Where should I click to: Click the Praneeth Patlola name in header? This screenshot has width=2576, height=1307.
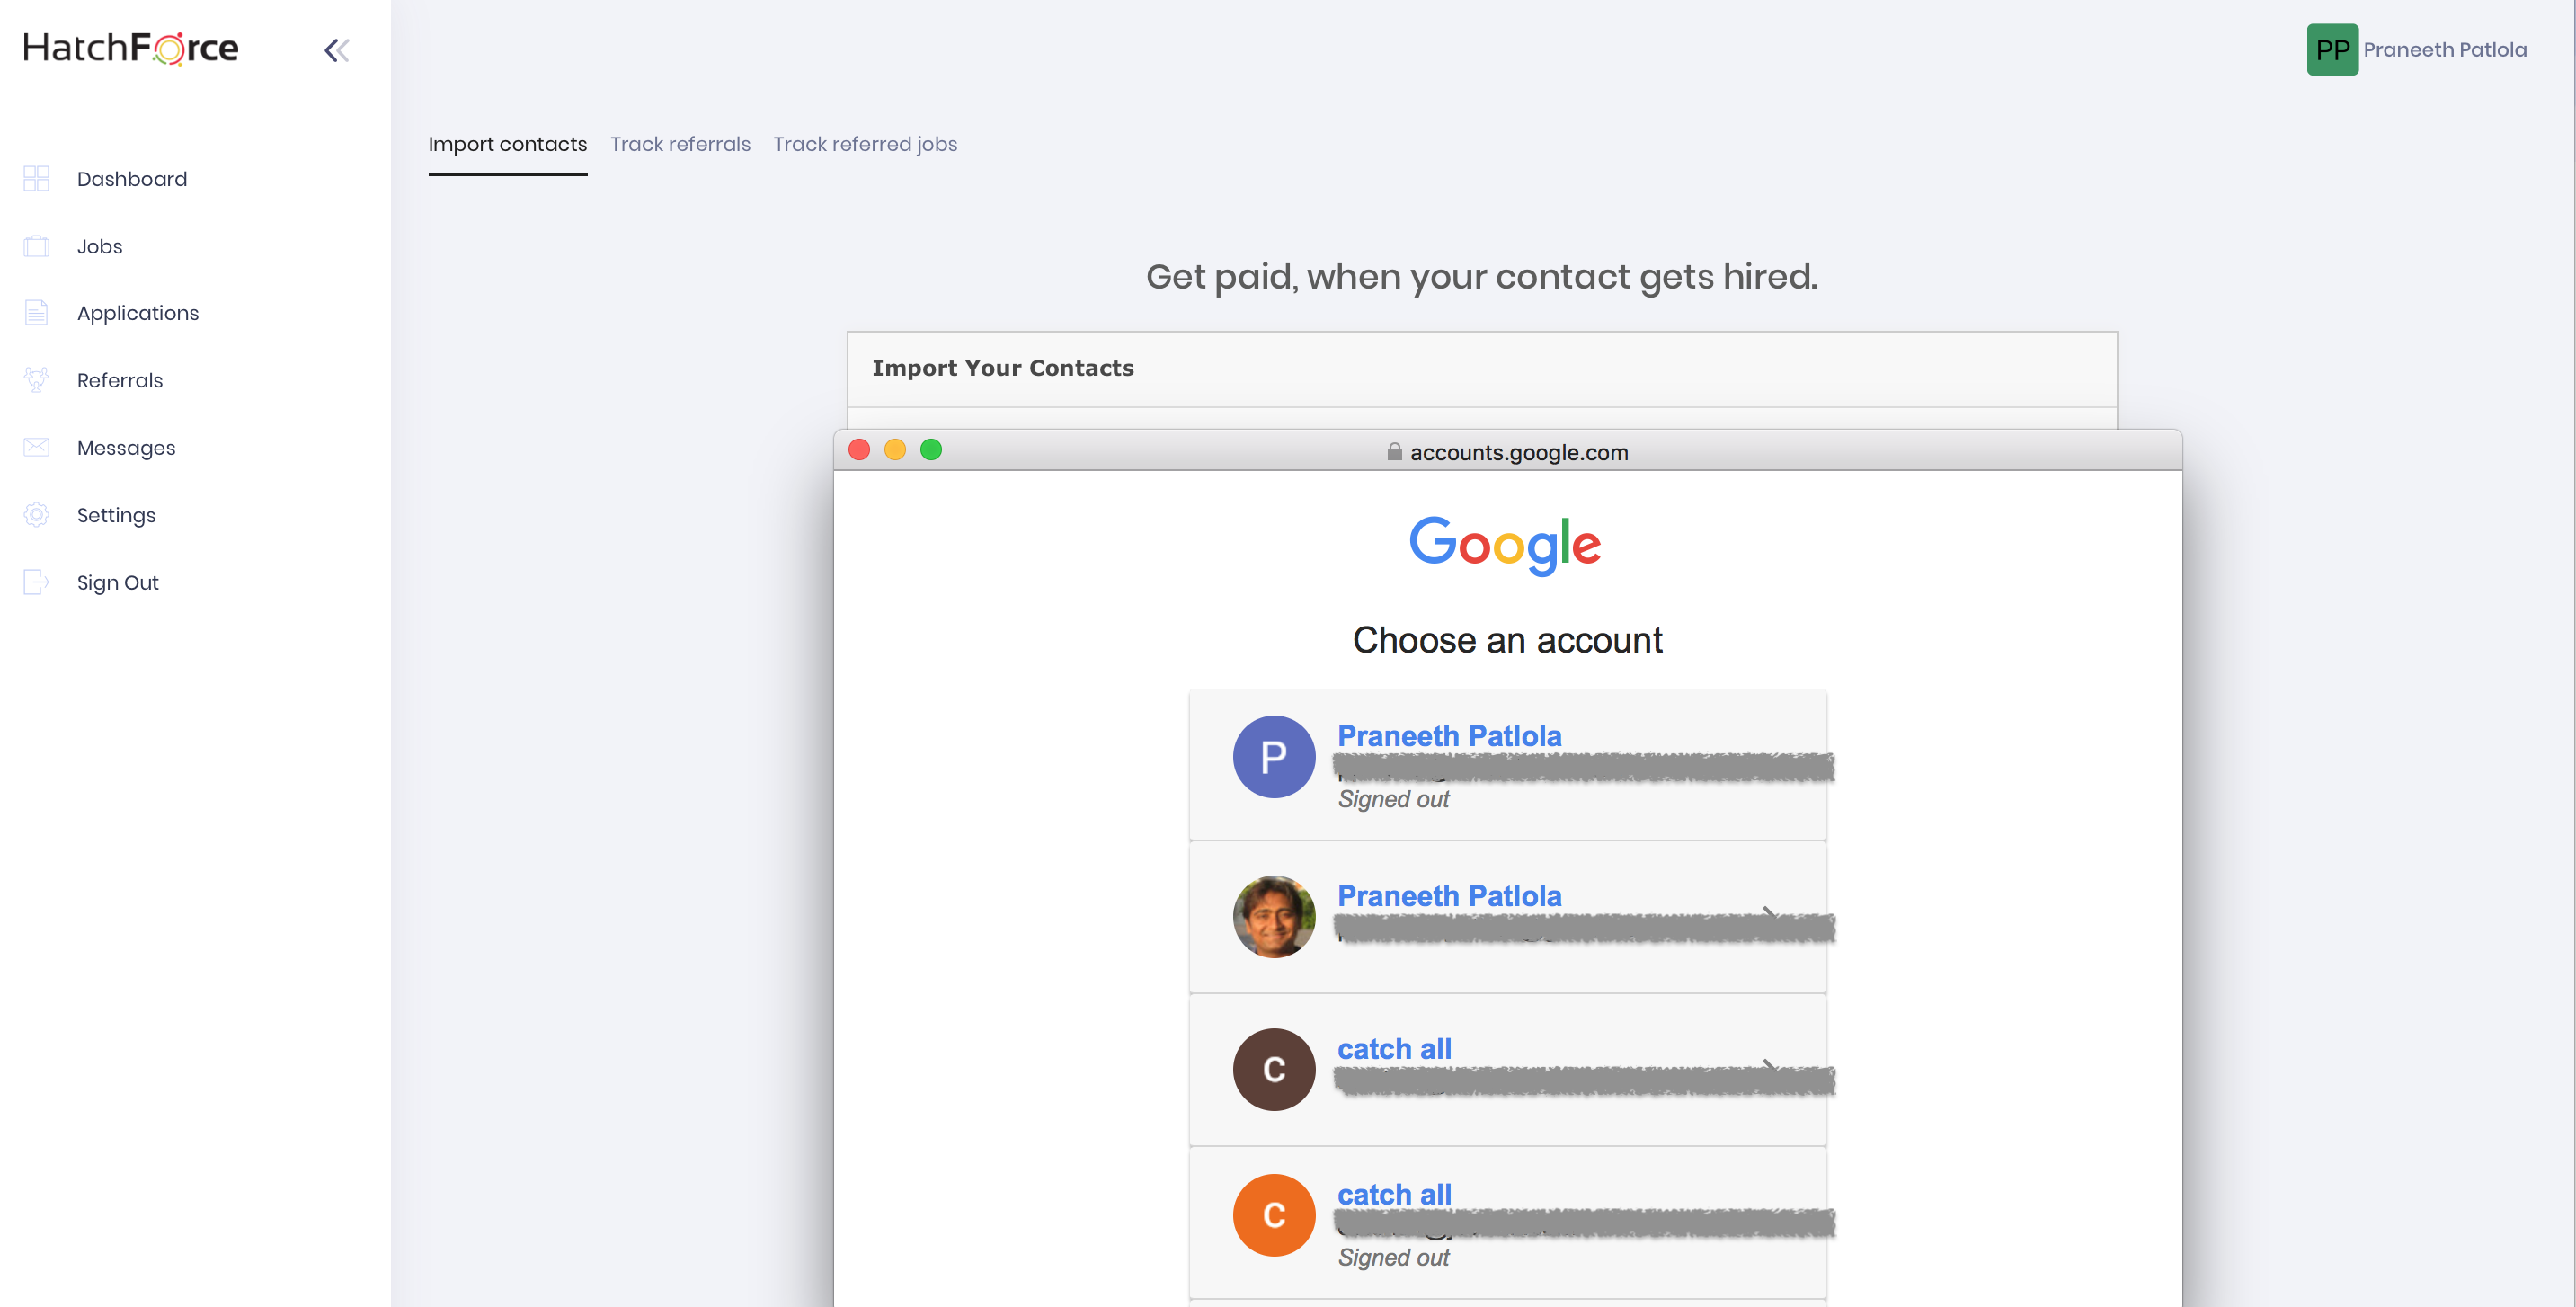point(2444,50)
